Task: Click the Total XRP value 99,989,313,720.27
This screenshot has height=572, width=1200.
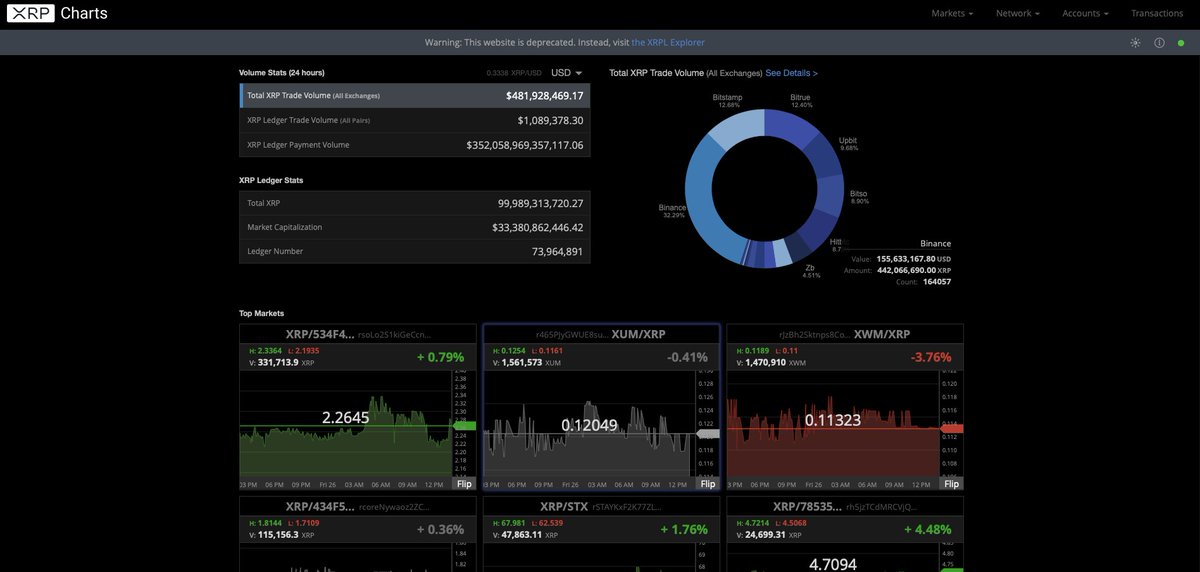Action: (x=540, y=203)
